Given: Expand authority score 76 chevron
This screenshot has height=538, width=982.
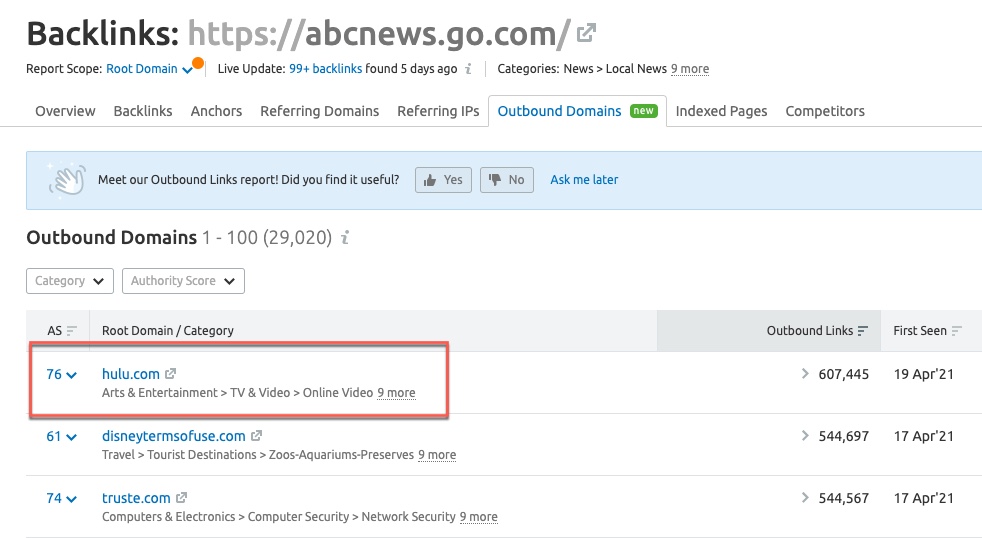Looking at the screenshot, I should (71, 375).
